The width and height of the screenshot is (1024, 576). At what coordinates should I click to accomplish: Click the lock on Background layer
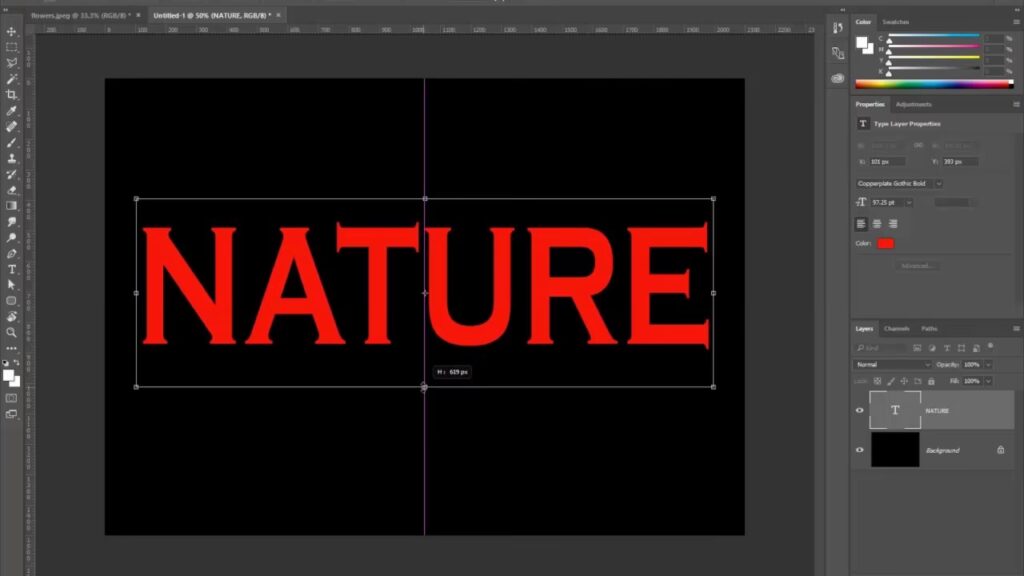(x=1000, y=450)
